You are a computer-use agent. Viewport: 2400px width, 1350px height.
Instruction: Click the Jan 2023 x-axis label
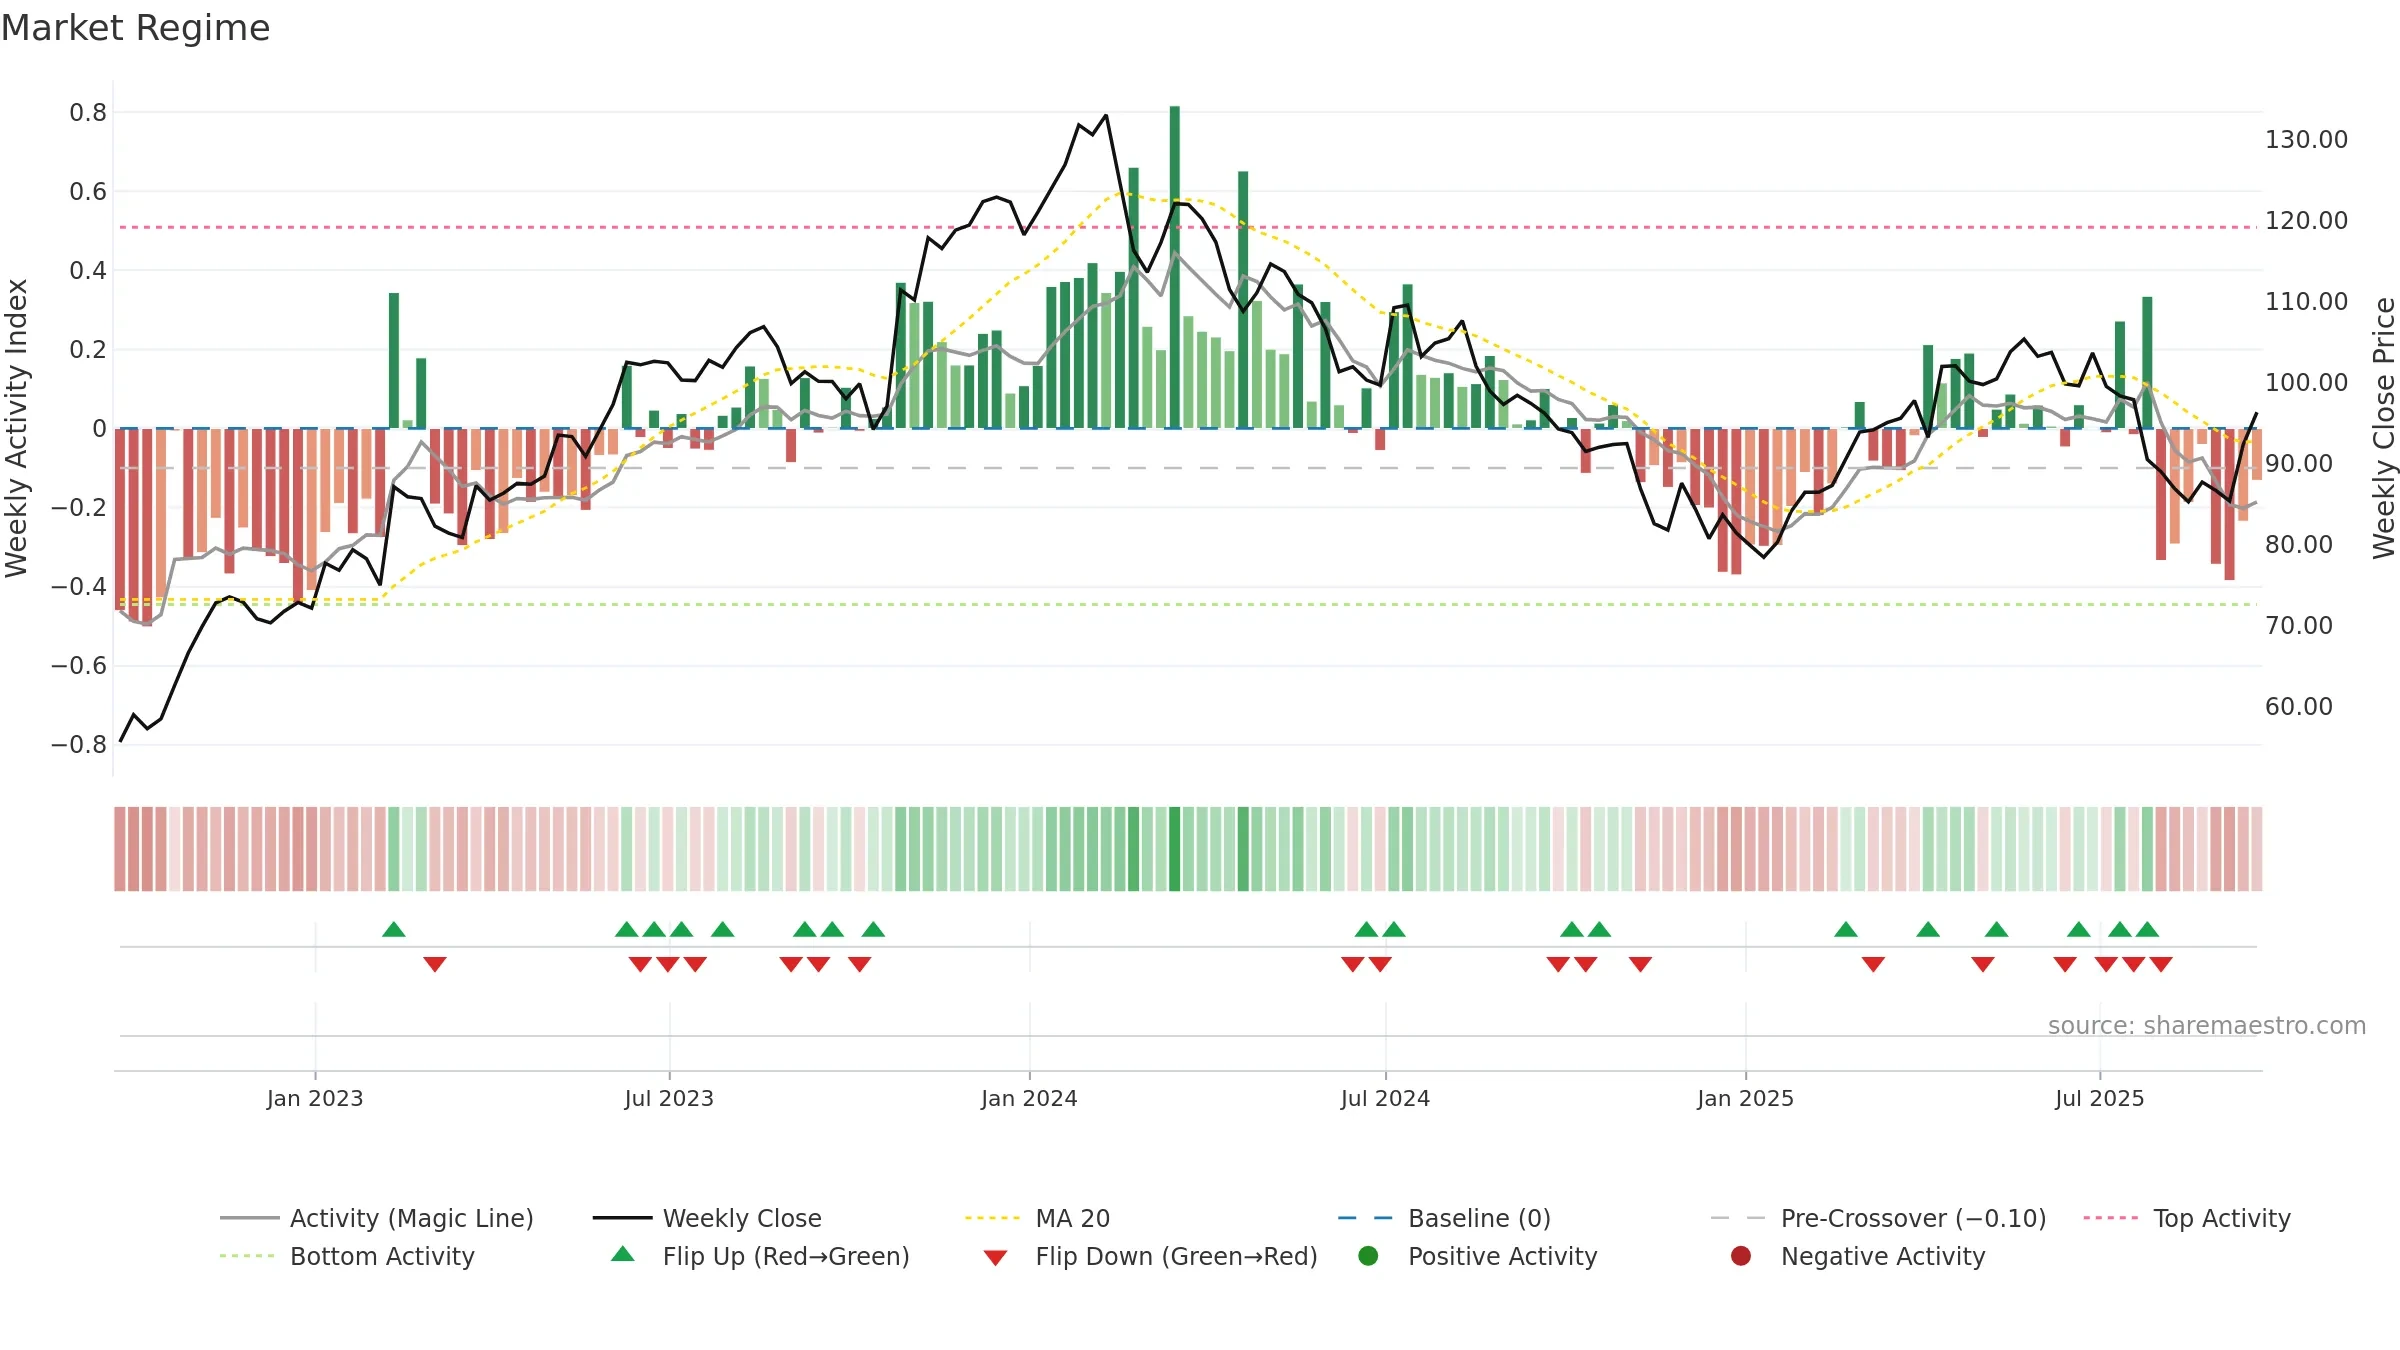315,1098
